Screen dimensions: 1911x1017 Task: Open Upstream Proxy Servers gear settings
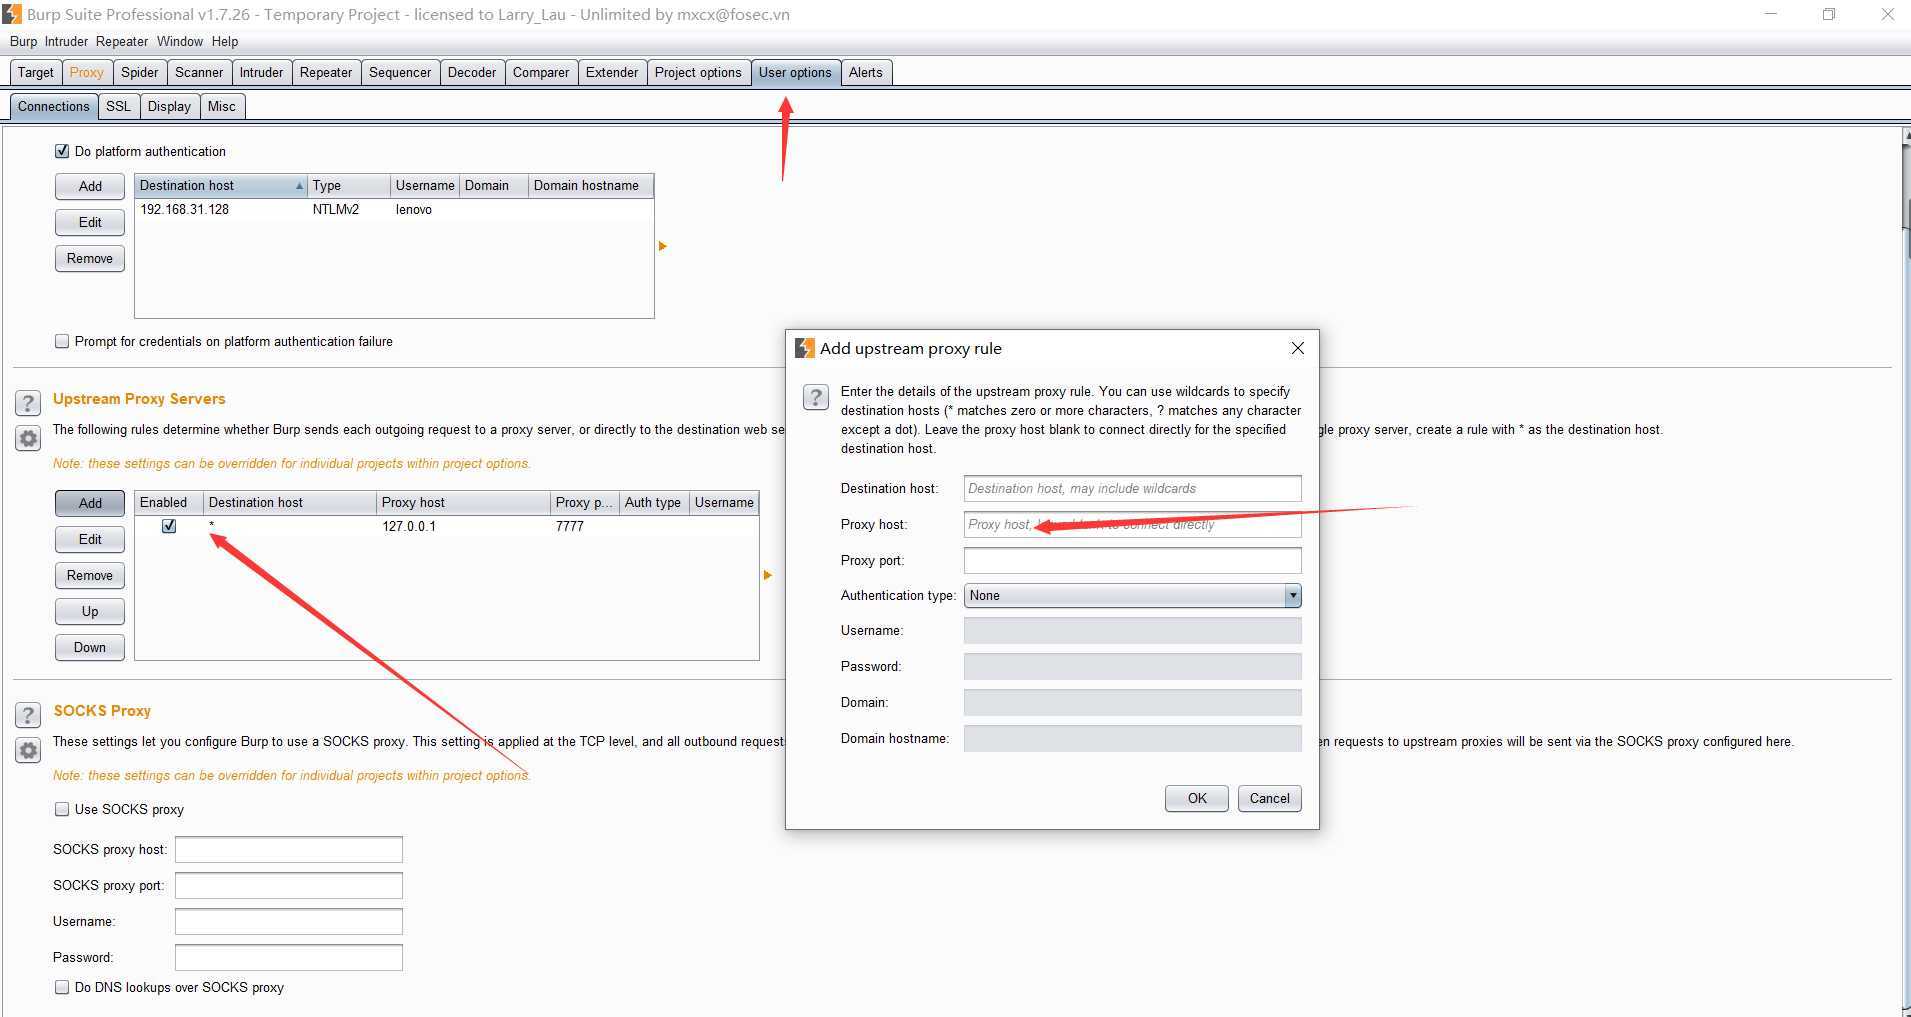click(x=28, y=438)
